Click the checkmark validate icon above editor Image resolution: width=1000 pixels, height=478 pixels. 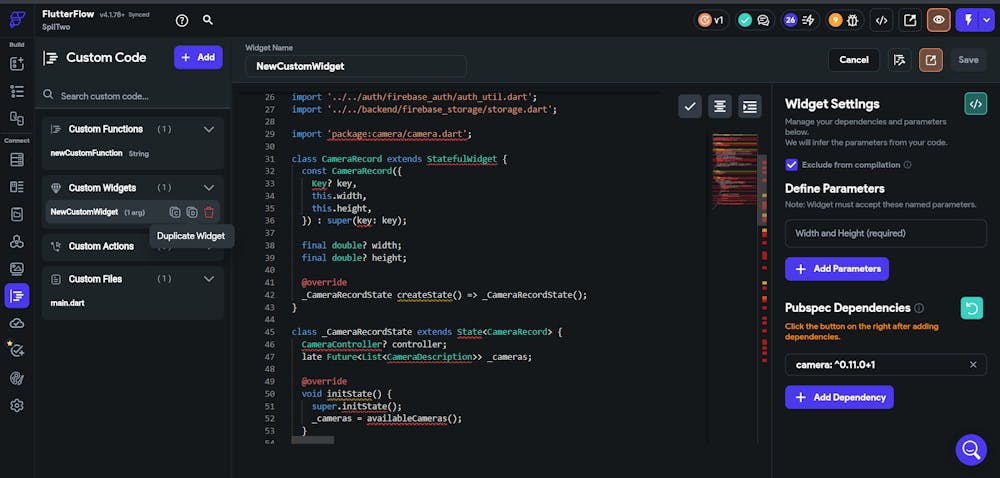(x=689, y=106)
